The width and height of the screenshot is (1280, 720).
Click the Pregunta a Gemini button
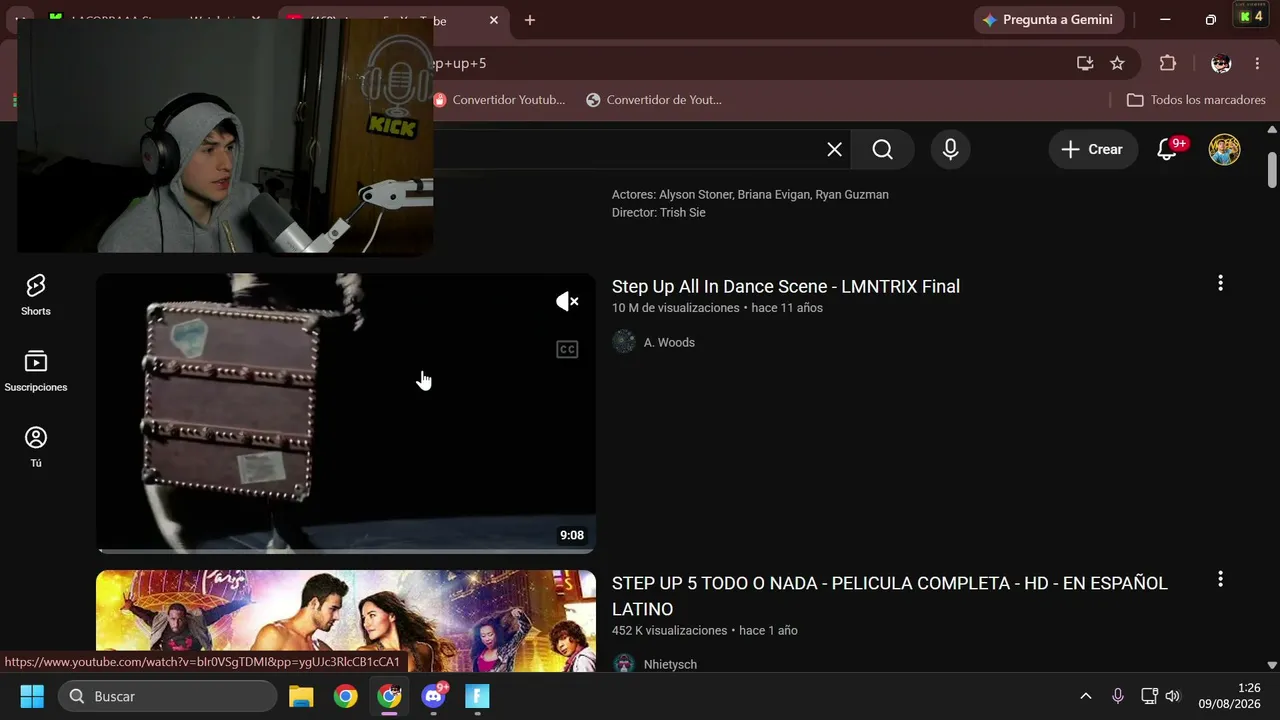(1048, 20)
